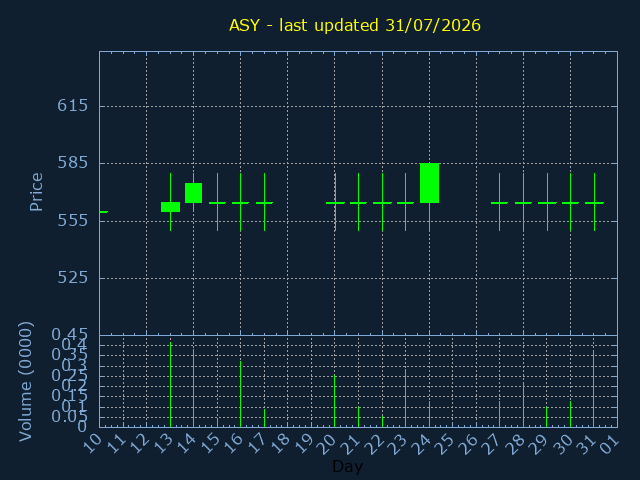Click the day 14 green candle body
The height and width of the screenshot is (480, 640).
click(193, 193)
